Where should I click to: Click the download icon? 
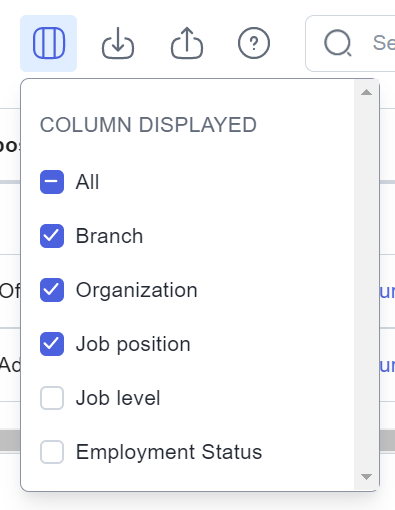pos(118,43)
